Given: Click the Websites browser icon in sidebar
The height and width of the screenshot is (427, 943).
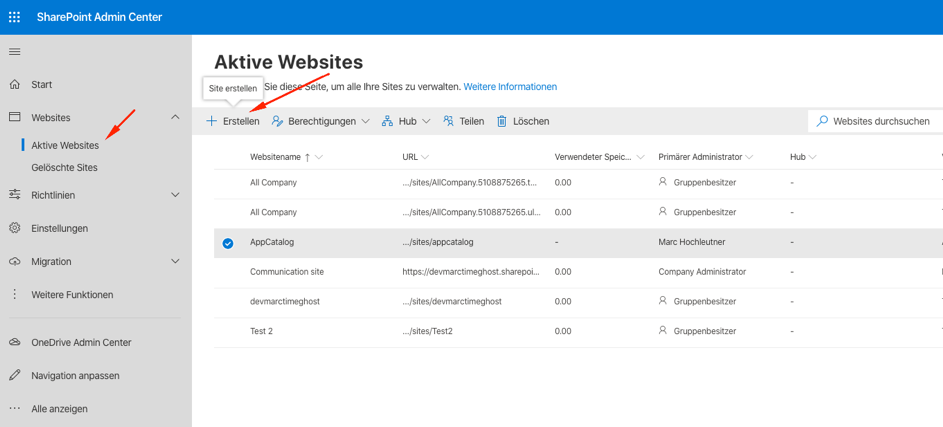Looking at the screenshot, I should coord(15,117).
